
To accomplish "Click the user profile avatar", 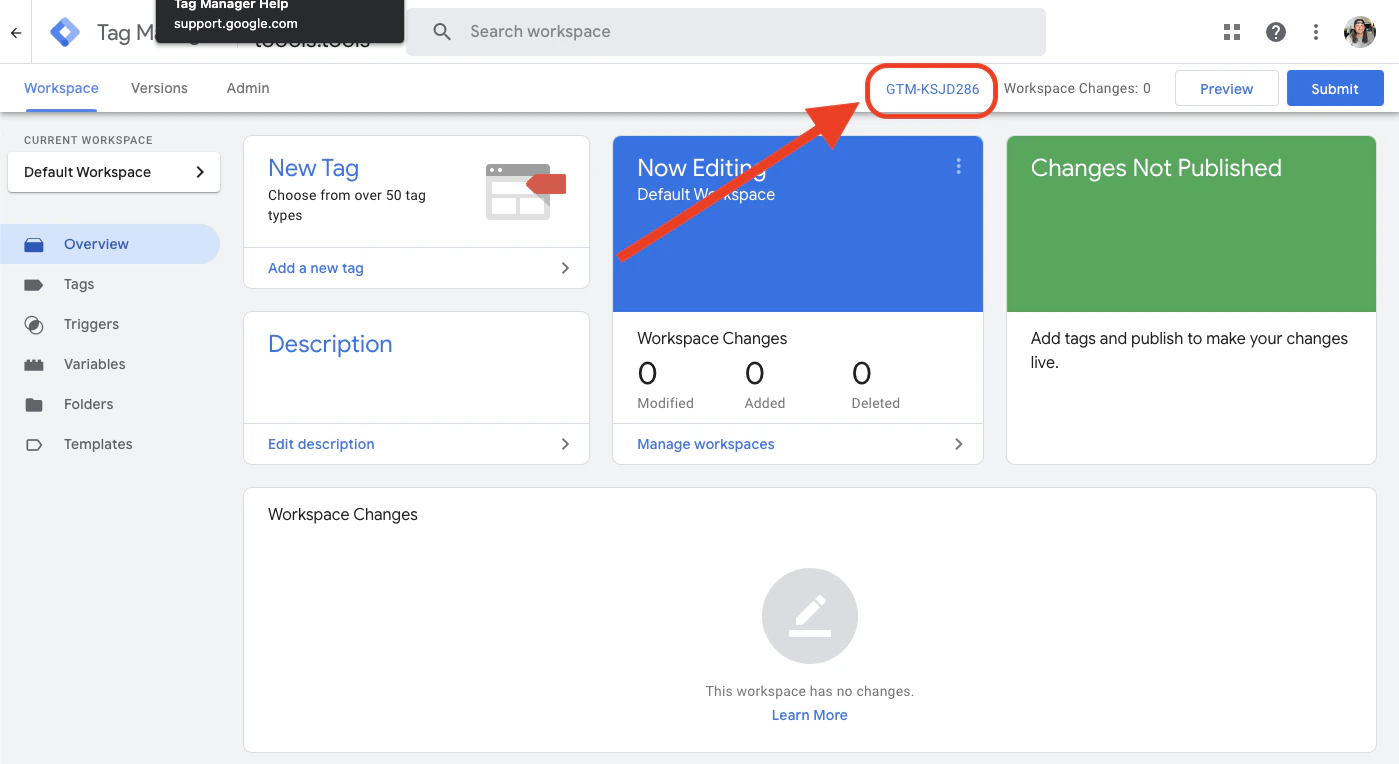I will pos(1360,32).
